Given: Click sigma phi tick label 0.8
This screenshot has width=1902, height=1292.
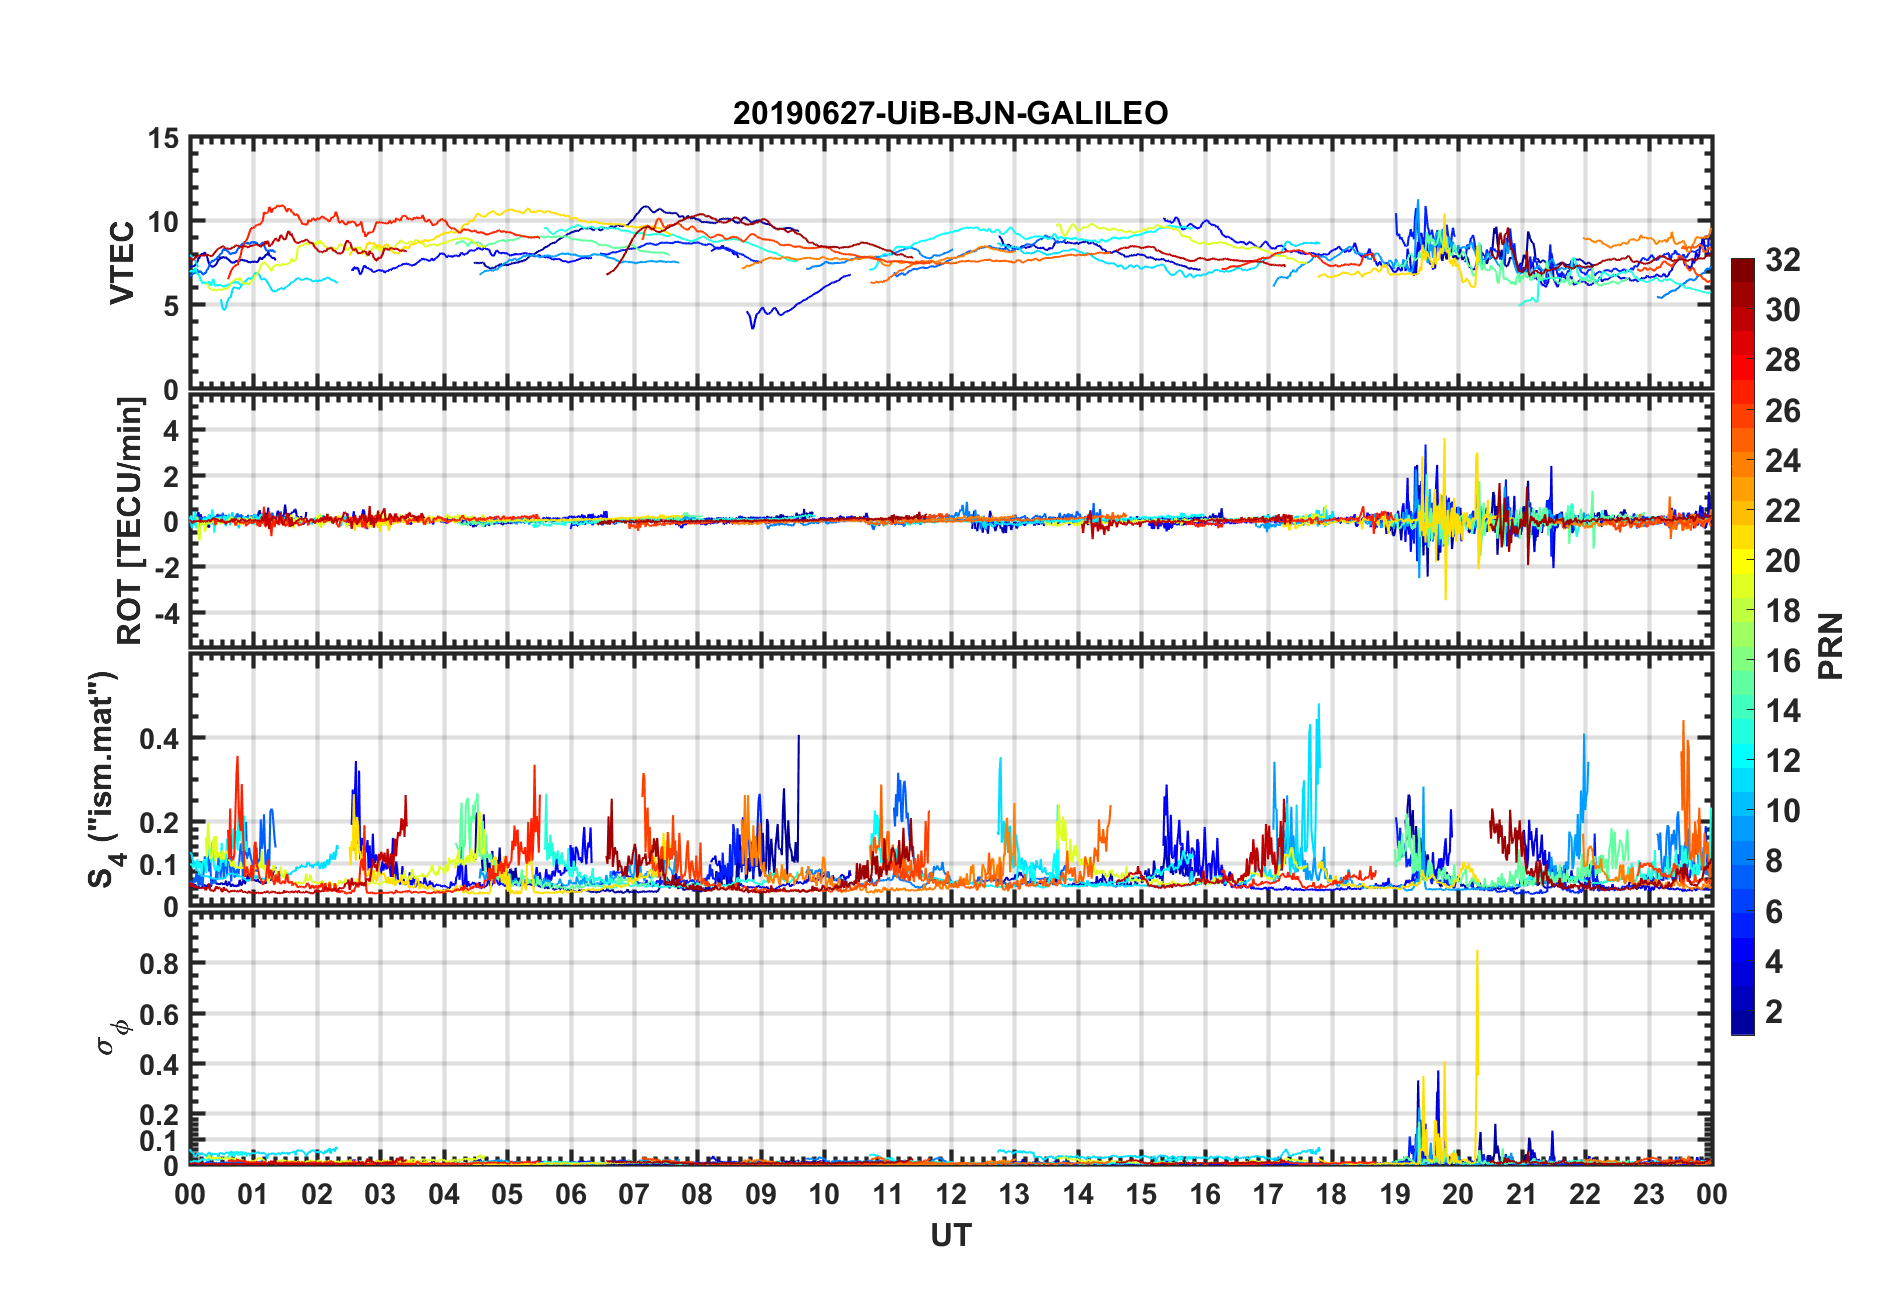Looking at the screenshot, I should click(x=159, y=964).
